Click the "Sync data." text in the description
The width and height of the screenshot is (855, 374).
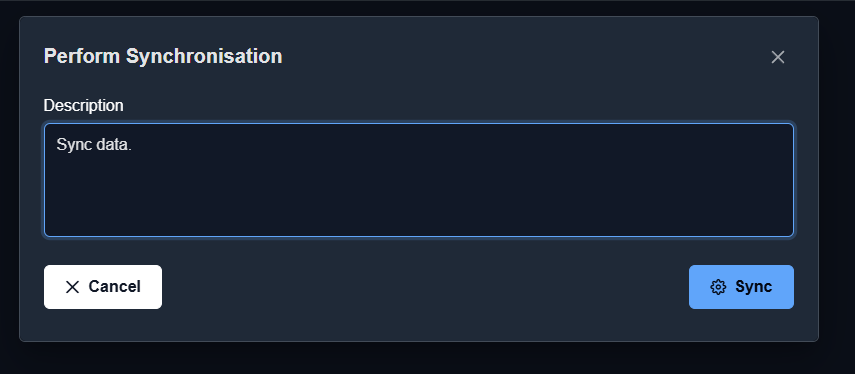pos(94,145)
